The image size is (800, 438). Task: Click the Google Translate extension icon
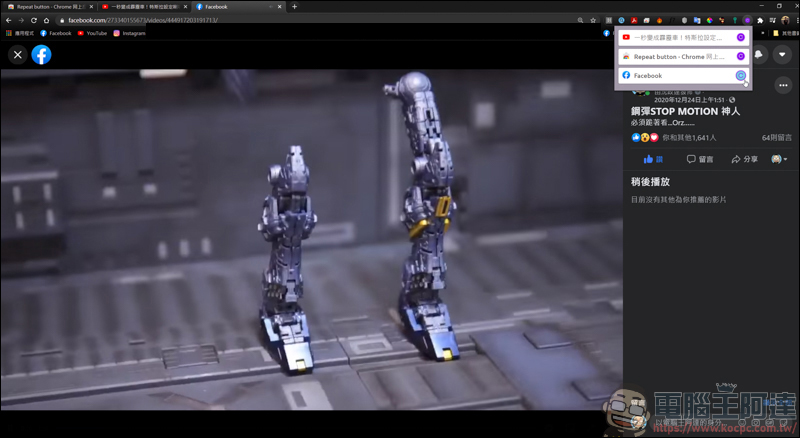697,20
